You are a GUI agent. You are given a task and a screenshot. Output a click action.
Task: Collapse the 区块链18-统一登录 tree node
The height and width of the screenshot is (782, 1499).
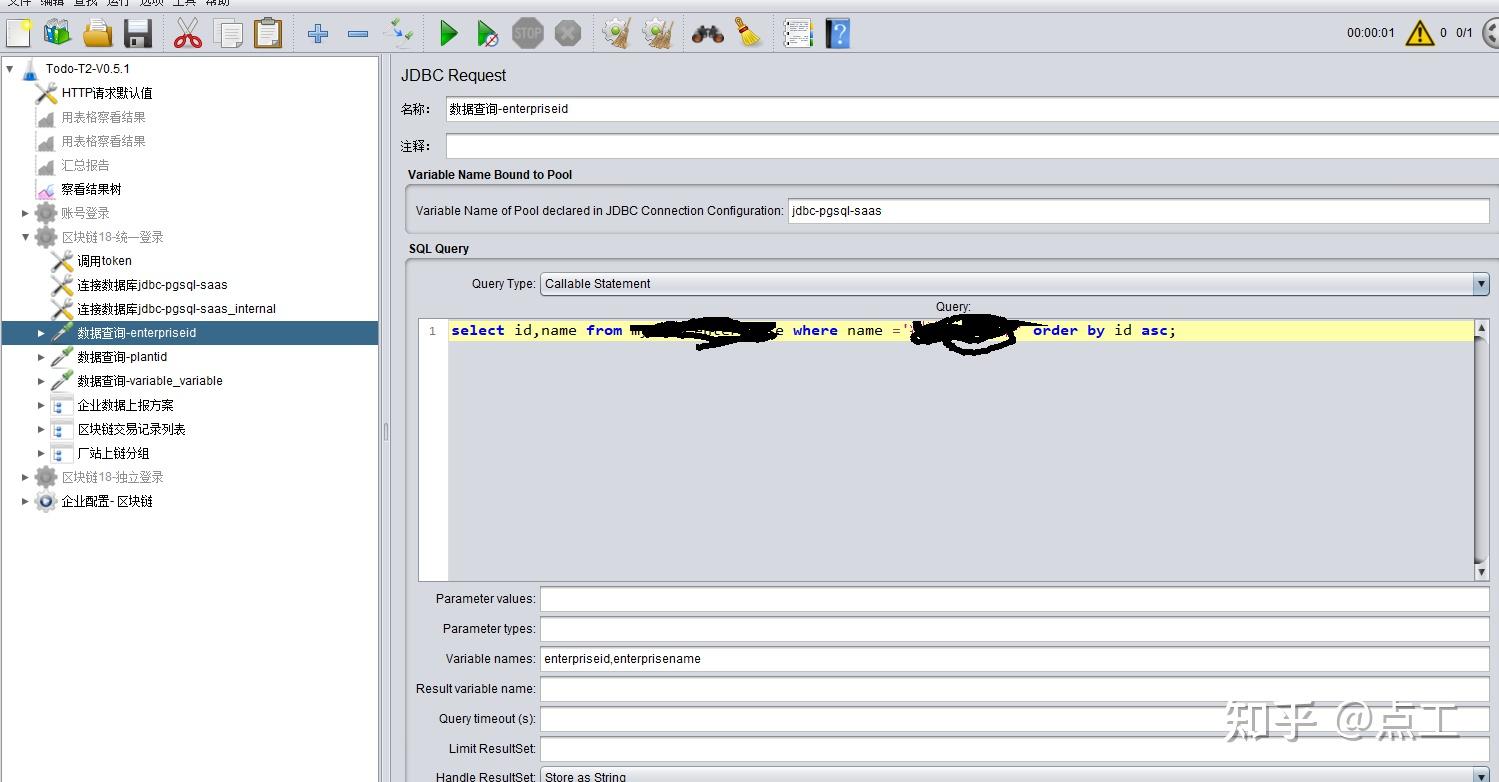coord(25,237)
